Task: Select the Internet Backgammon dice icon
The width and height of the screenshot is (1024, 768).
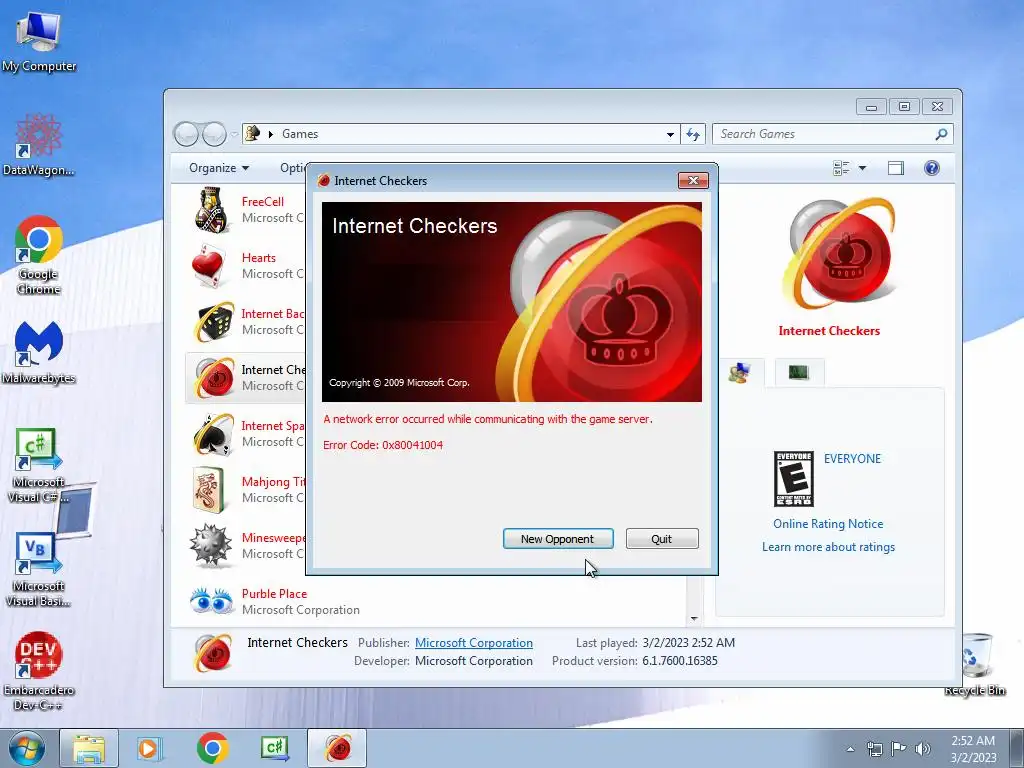Action: 213,321
